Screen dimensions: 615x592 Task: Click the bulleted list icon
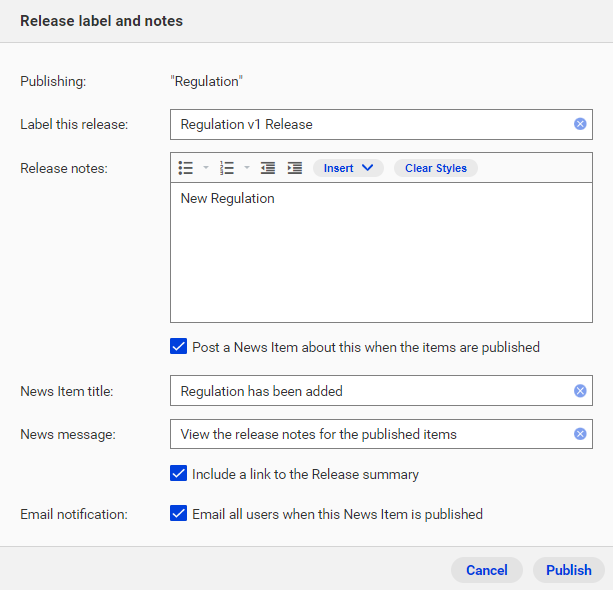pos(186,168)
